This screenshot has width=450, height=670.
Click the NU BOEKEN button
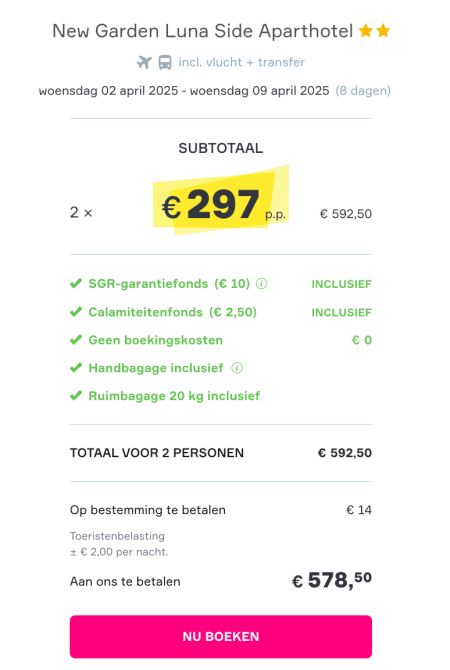tap(221, 637)
